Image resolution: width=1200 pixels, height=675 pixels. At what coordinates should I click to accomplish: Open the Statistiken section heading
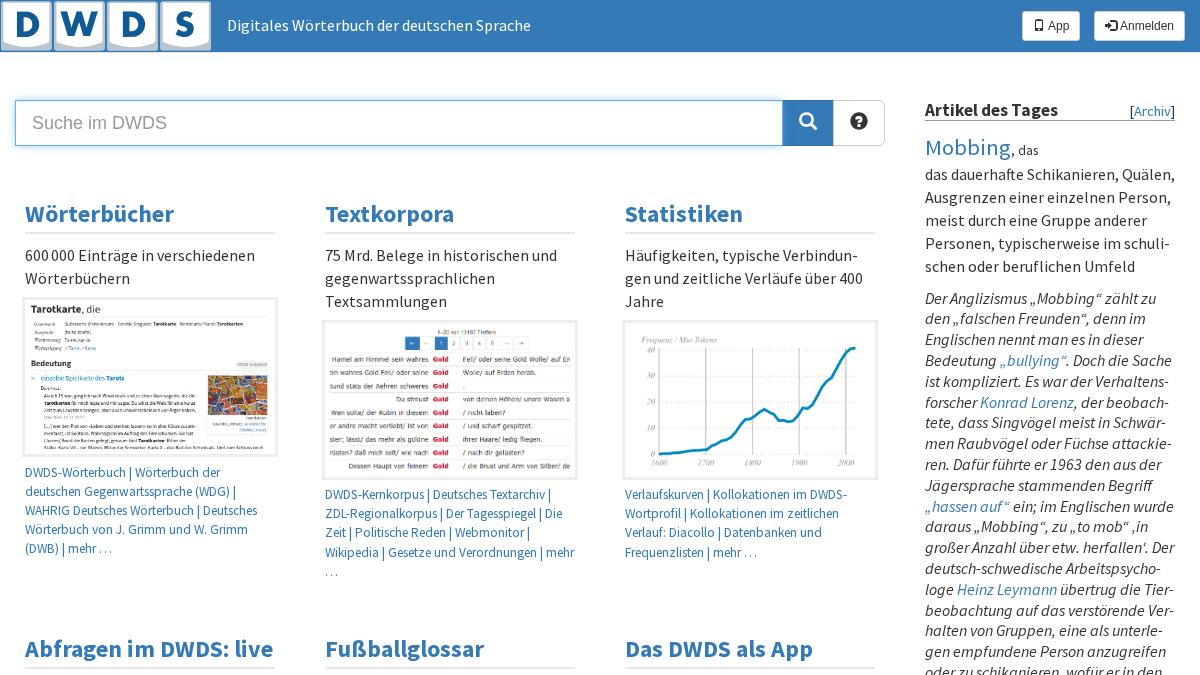[x=684, y=214]
